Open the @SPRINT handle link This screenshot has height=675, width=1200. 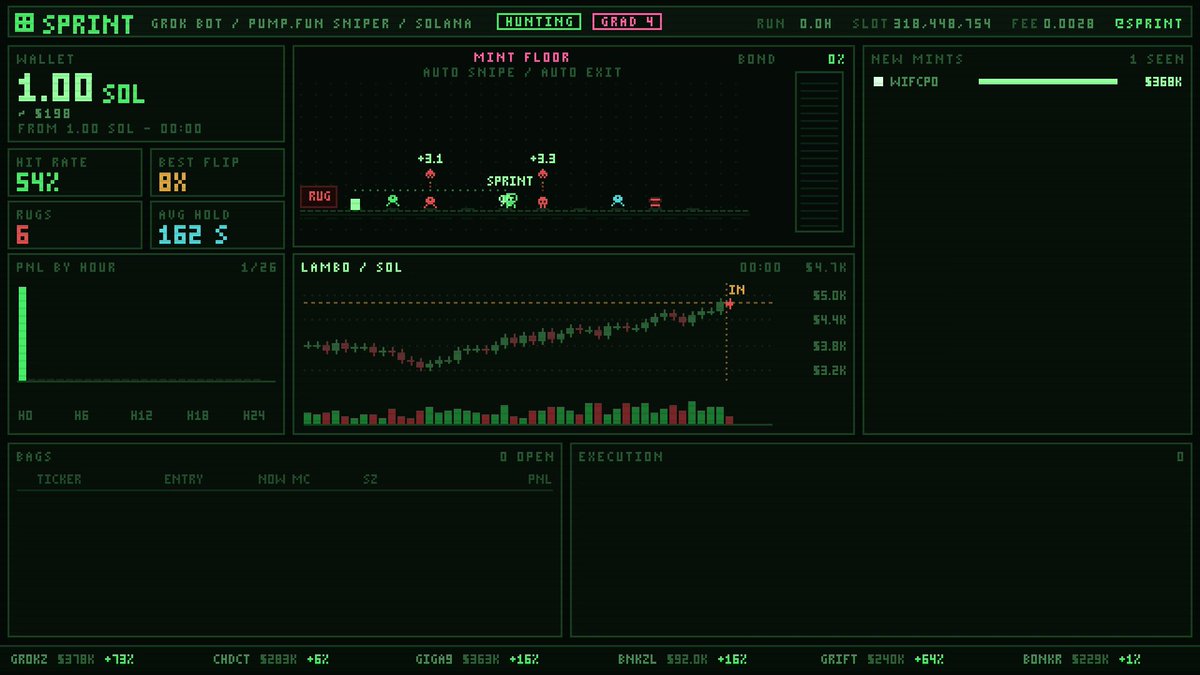click(x=1149, y=23)
